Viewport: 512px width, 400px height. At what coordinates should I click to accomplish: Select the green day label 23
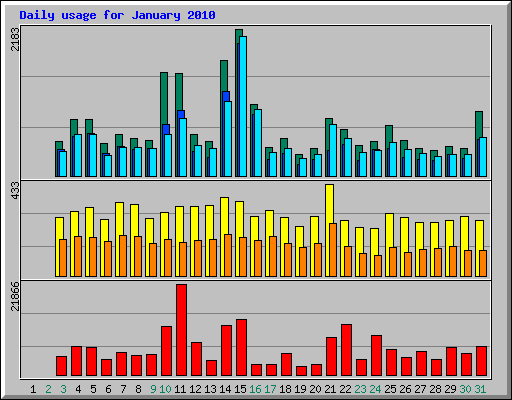(360, 389)
